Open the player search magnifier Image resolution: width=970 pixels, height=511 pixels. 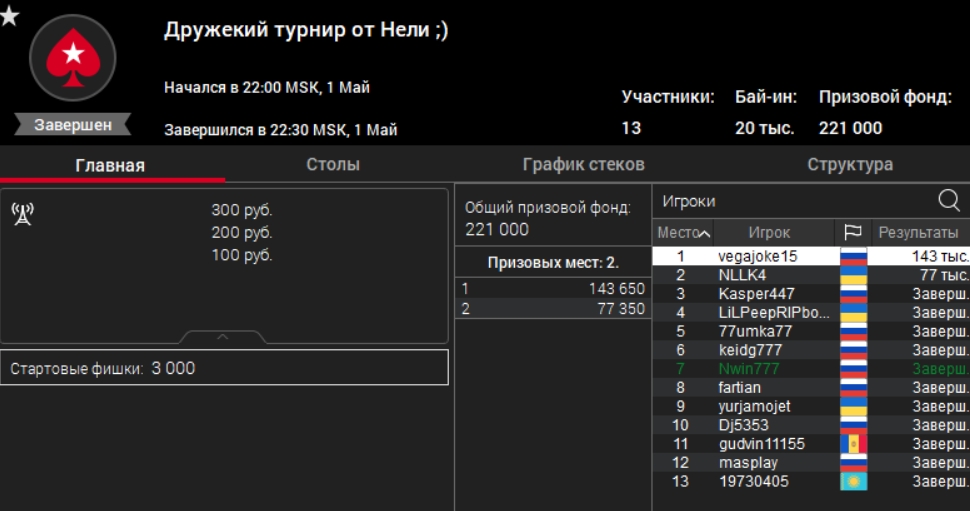[948, 200]
